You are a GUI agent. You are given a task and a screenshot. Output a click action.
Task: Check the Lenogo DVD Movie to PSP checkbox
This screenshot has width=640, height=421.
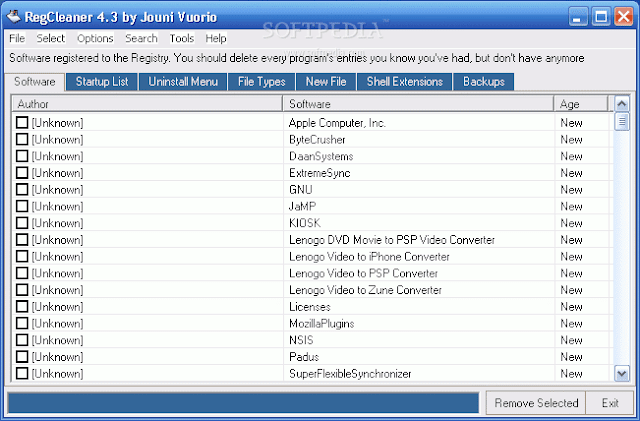tap(22, 240)
